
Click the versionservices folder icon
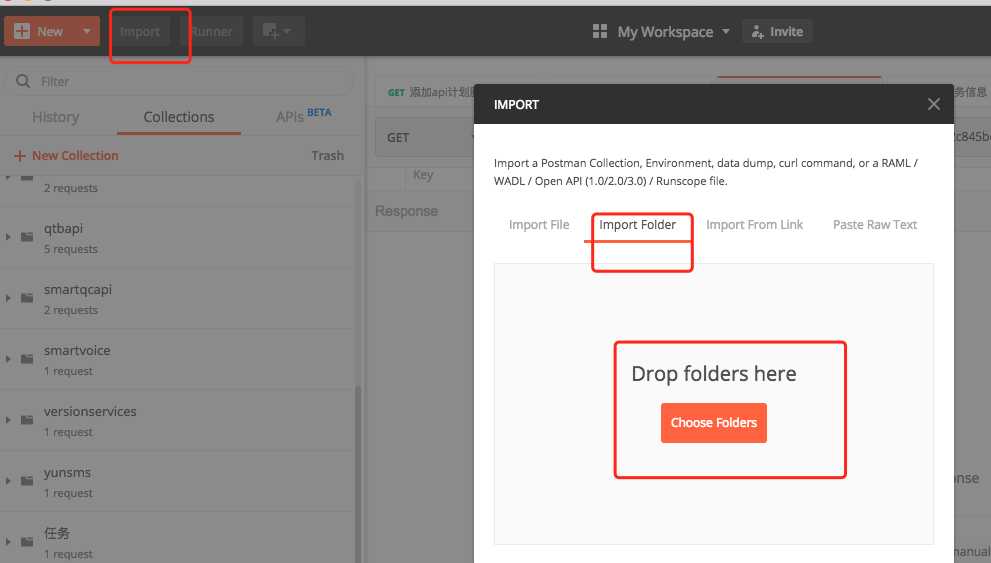(27, 420)
